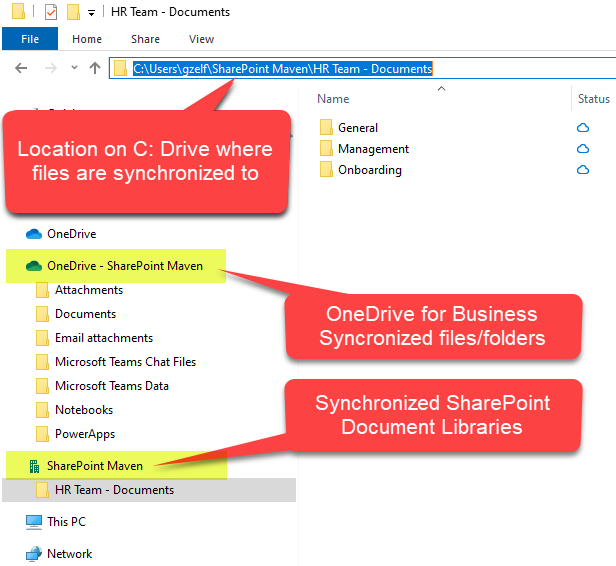The width and height of the screenshot is (616, 566).
Task: Click the New Folder quick access icon
Action: coord(73,12)
